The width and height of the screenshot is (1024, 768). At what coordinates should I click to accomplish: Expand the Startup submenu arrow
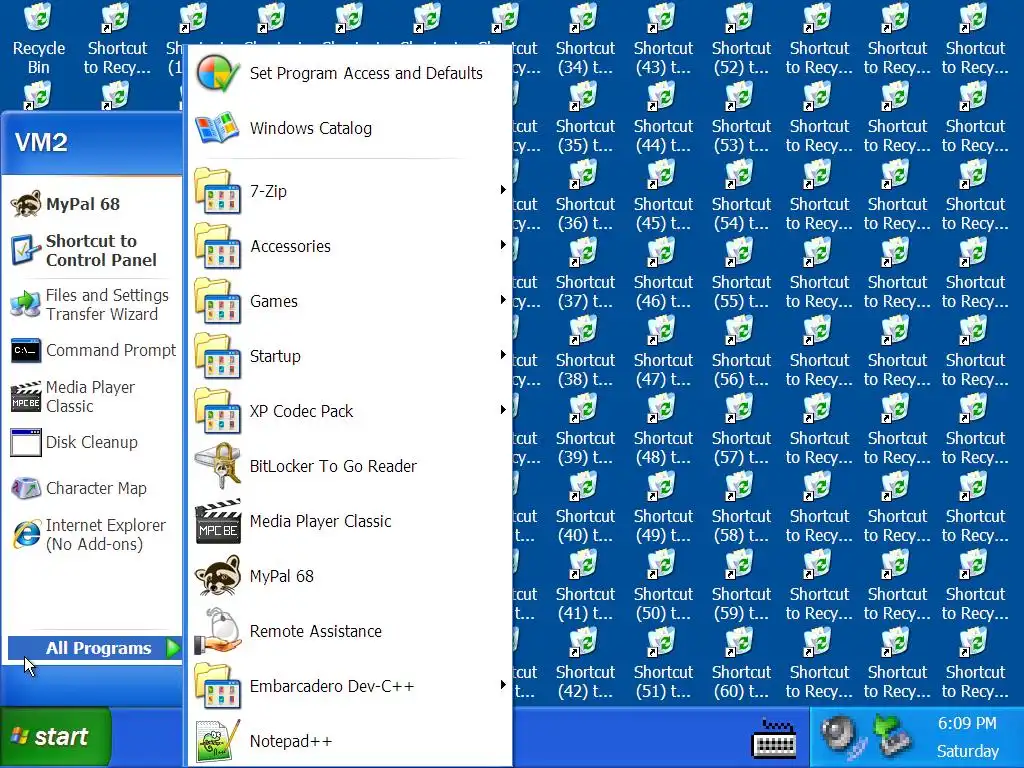503,355
